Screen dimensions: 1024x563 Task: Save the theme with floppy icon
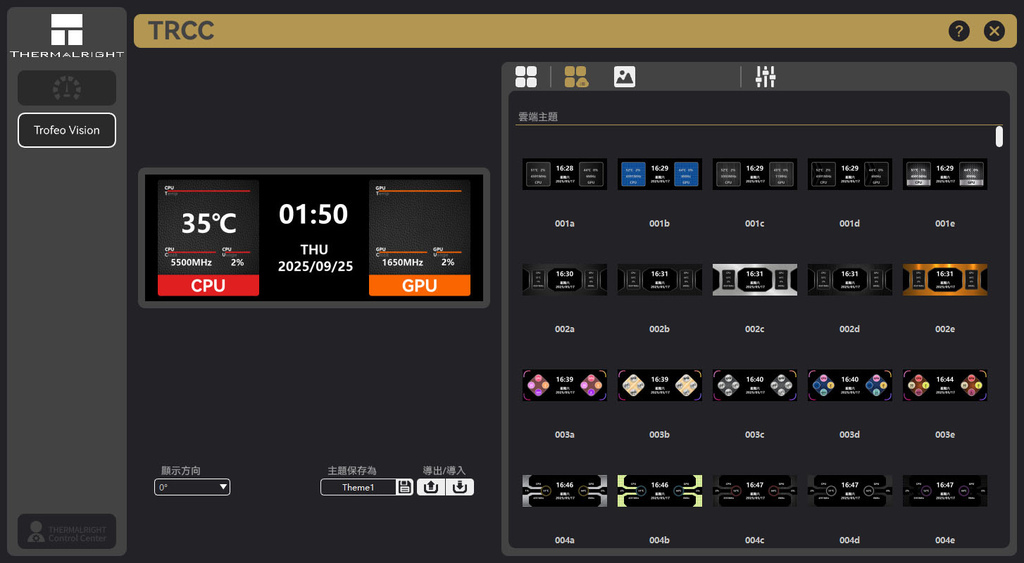(x=405, y=487)
